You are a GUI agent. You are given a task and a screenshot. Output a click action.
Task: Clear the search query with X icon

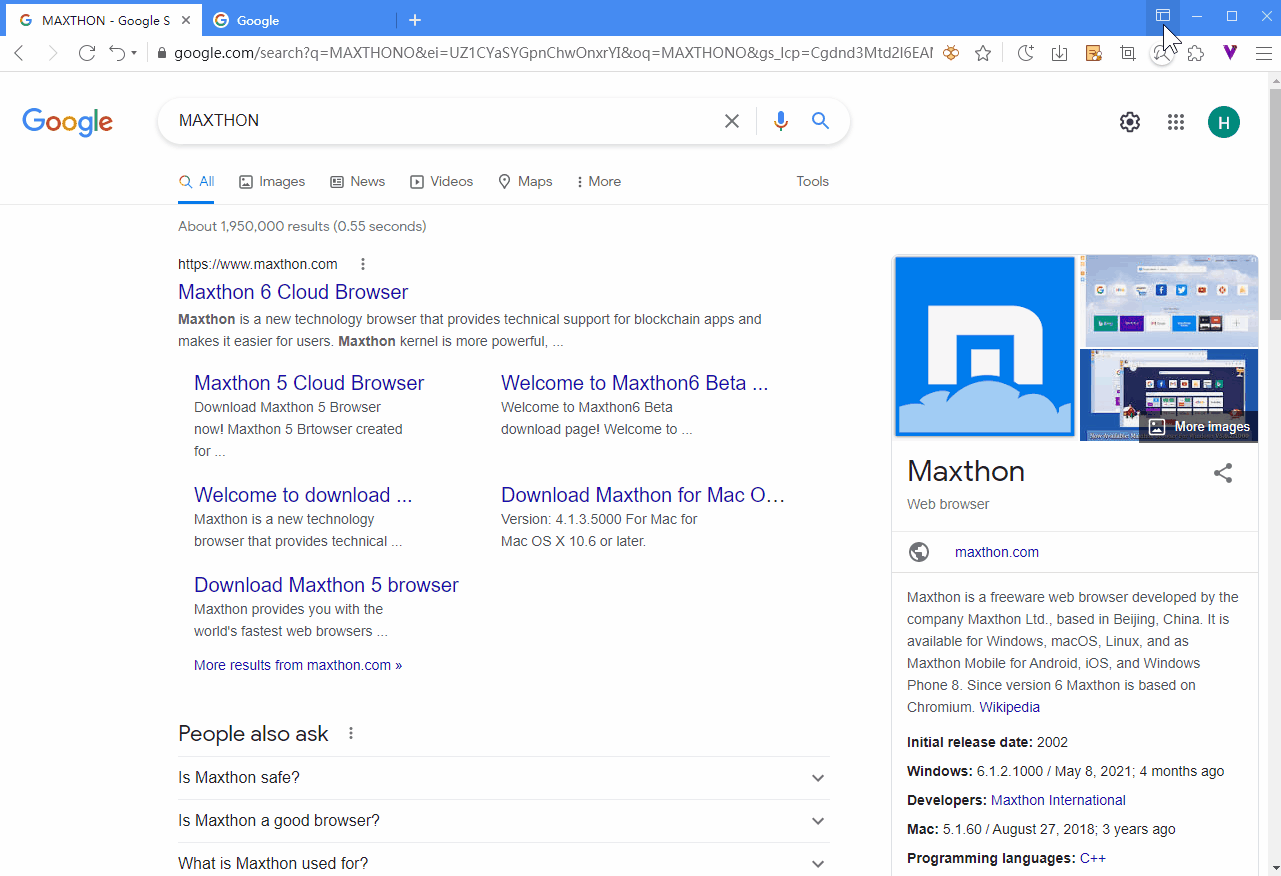click(732, 121)
